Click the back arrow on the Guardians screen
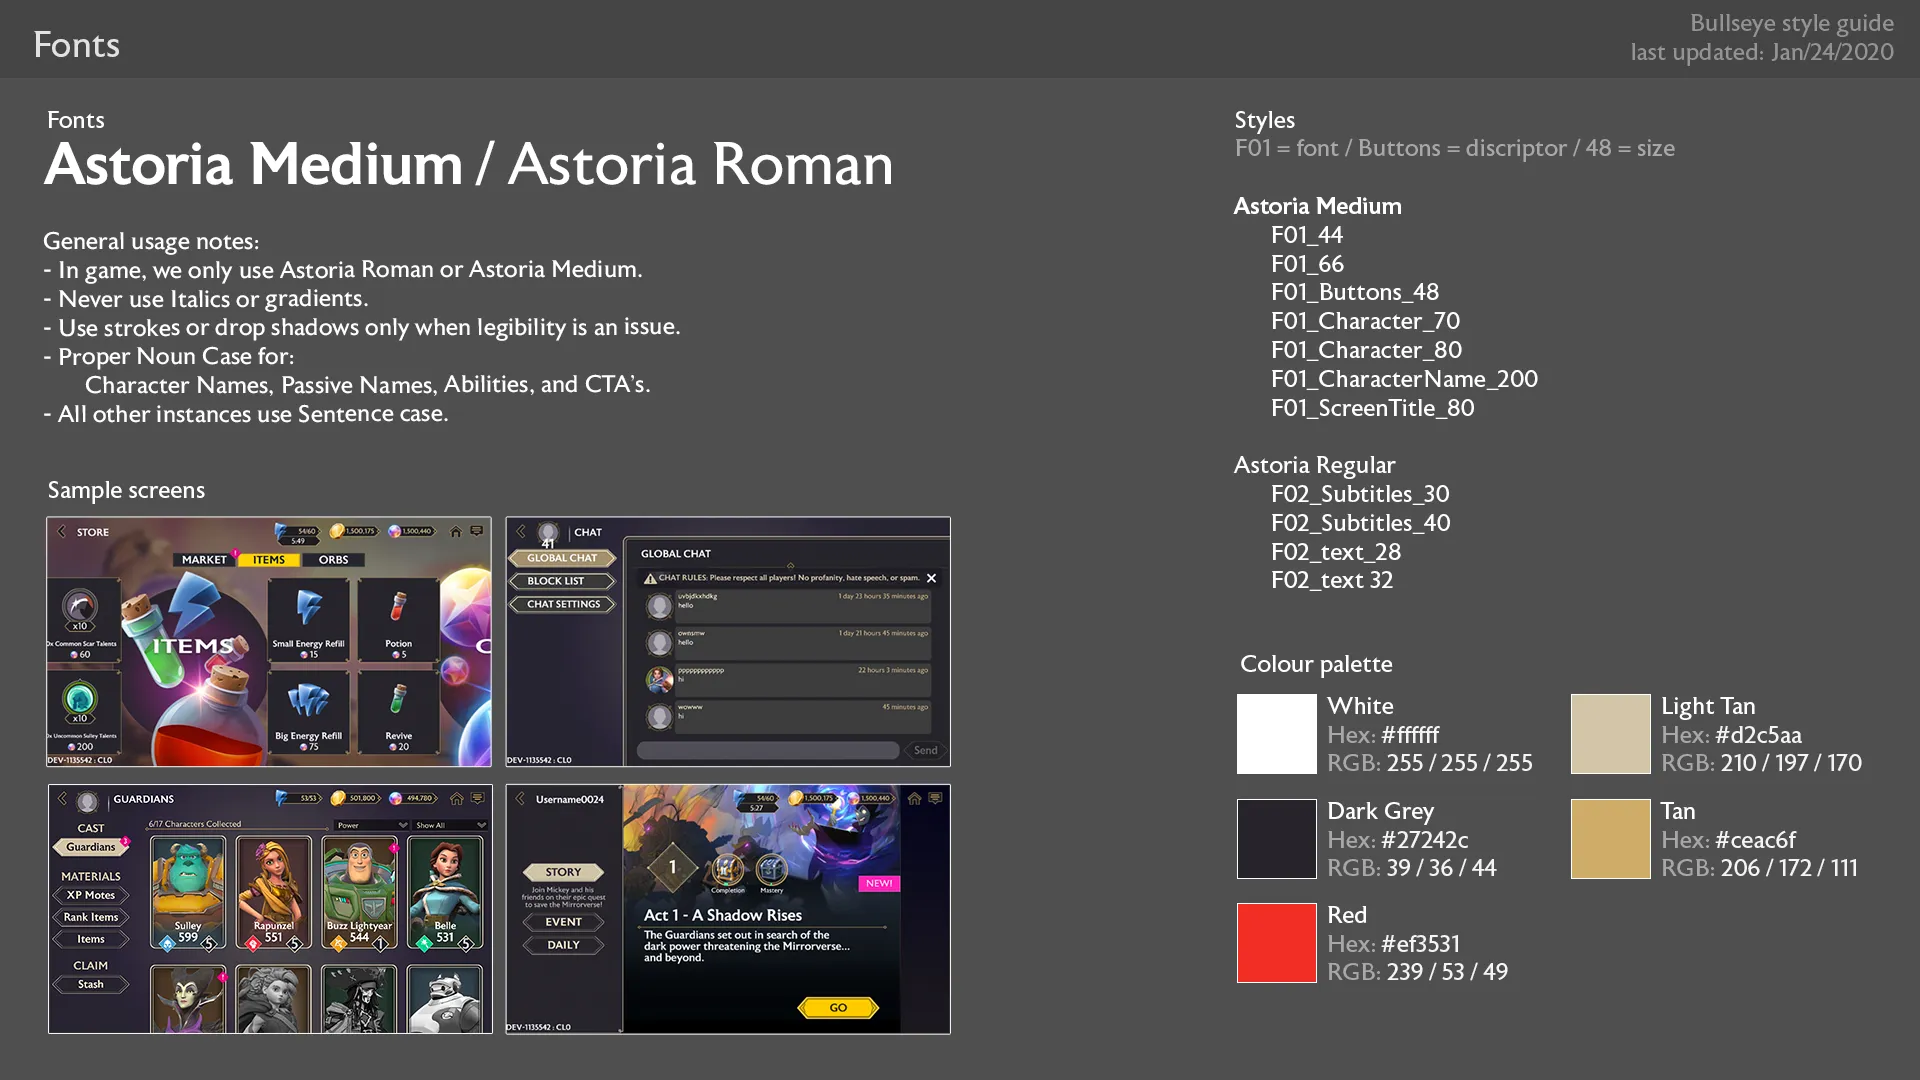Image resolution: width=1920 pixels, height=1080 pixels. (x=62, y=799)
